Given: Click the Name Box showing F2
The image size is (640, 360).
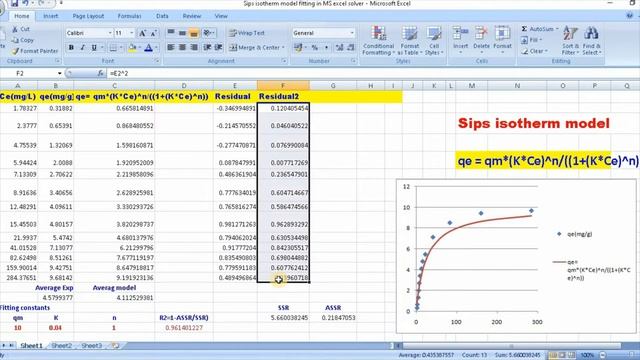Looking at the screenshot, I should 29,73.
